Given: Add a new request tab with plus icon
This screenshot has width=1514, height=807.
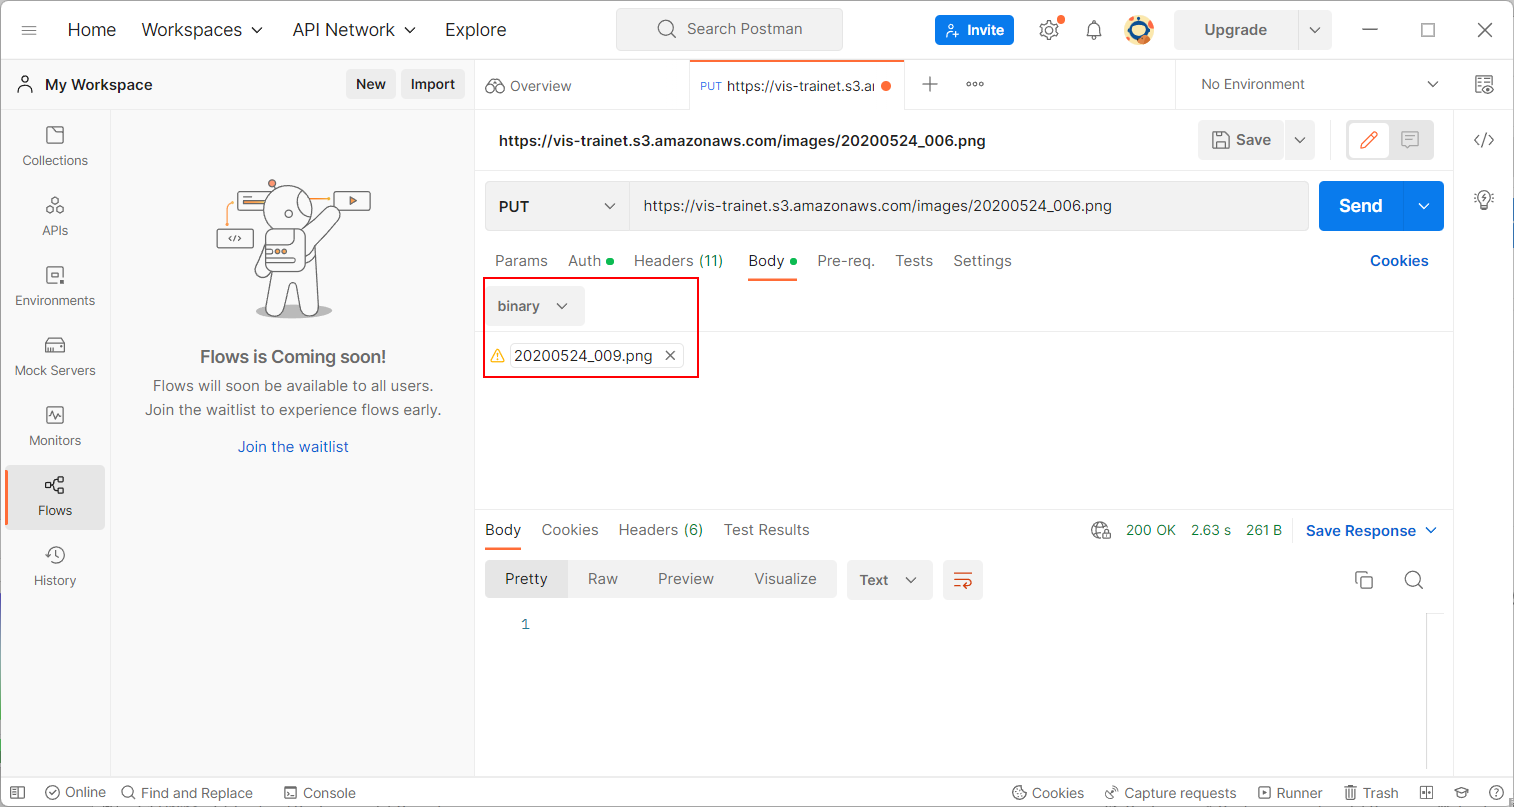Looking at the screenshot, I should click(930, 84).
